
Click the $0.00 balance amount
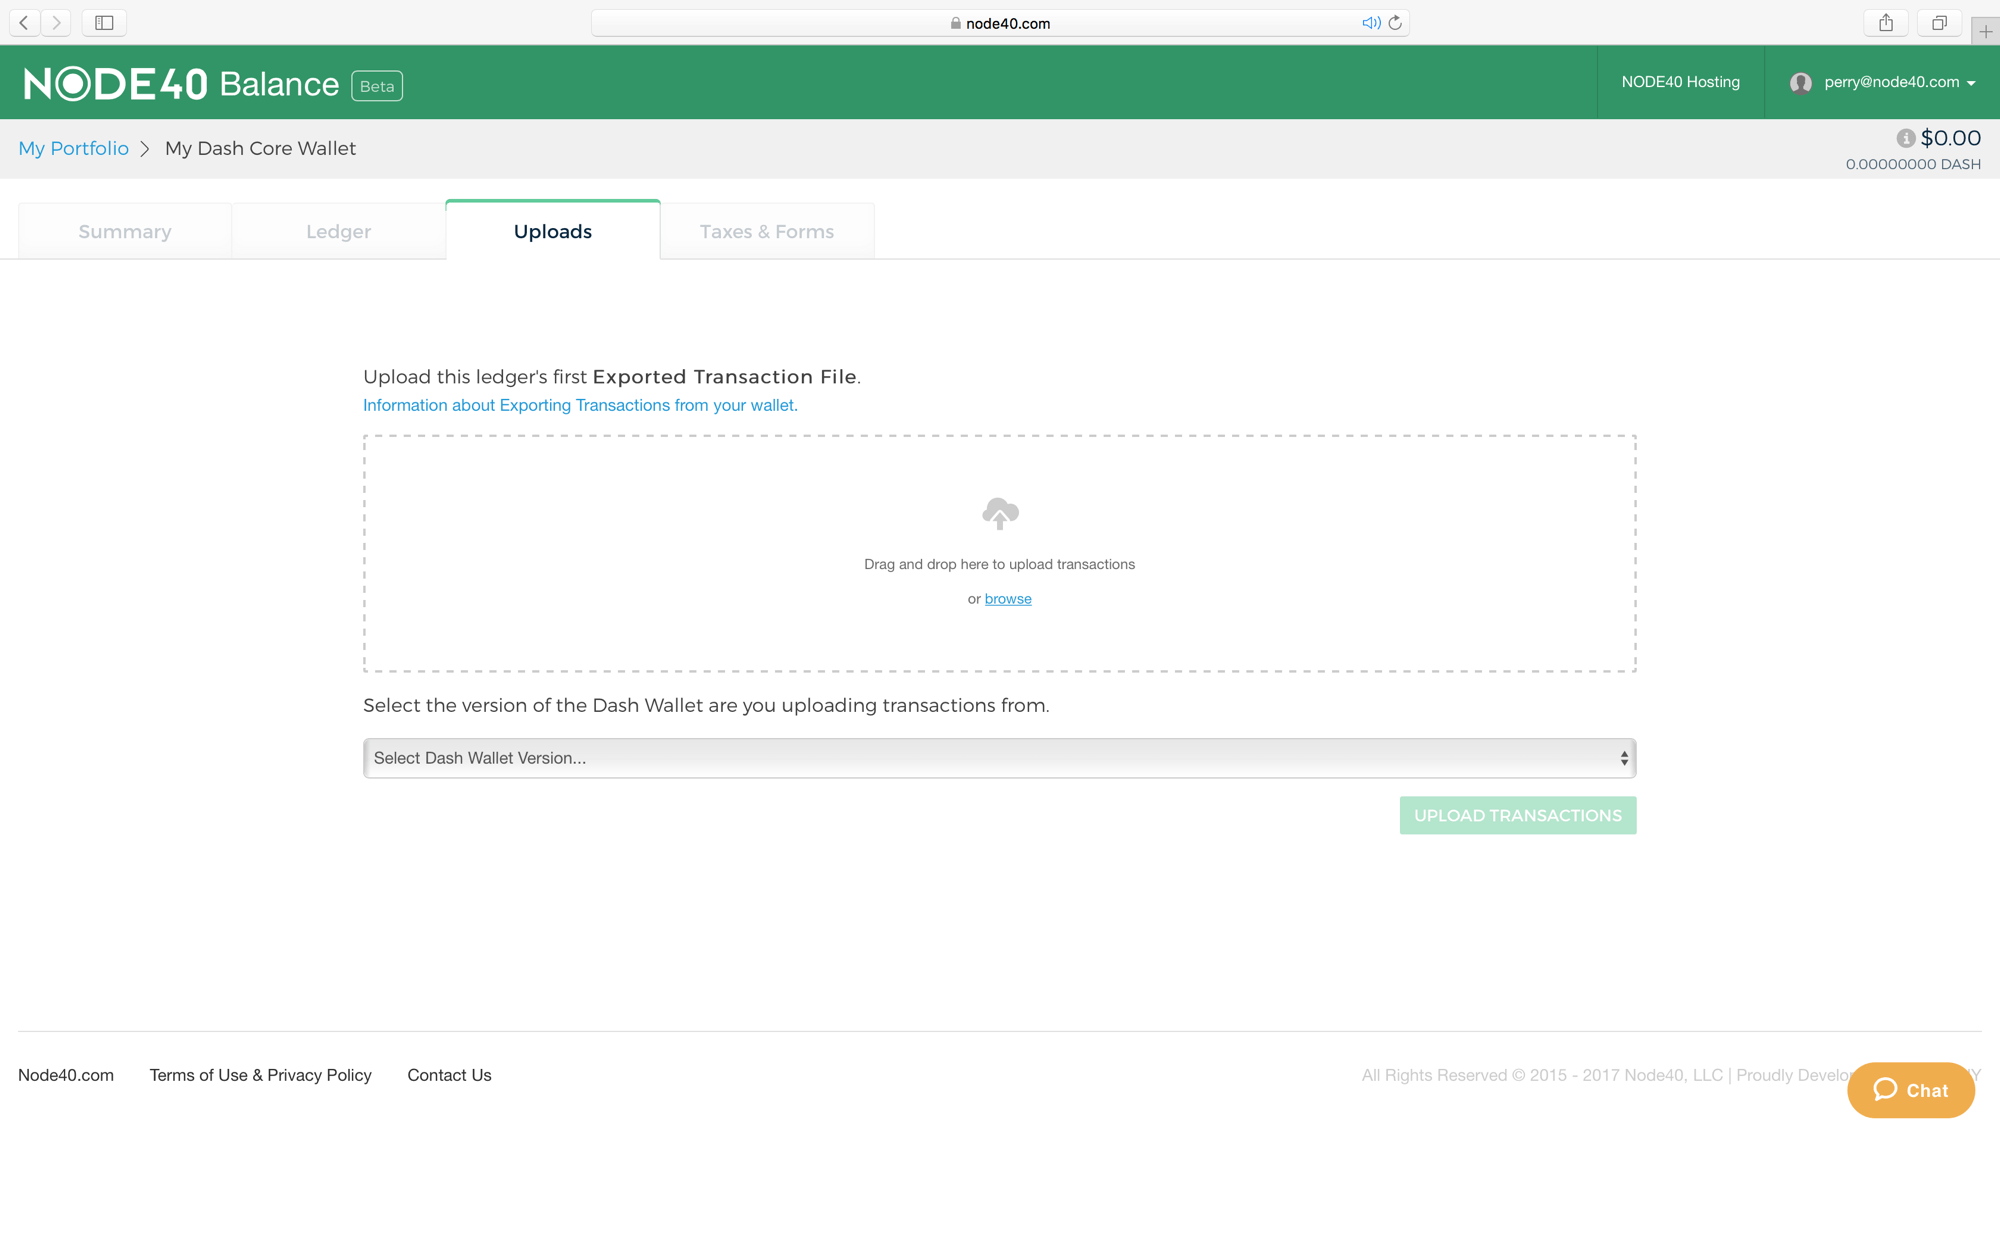click(x=1950, y=138)
